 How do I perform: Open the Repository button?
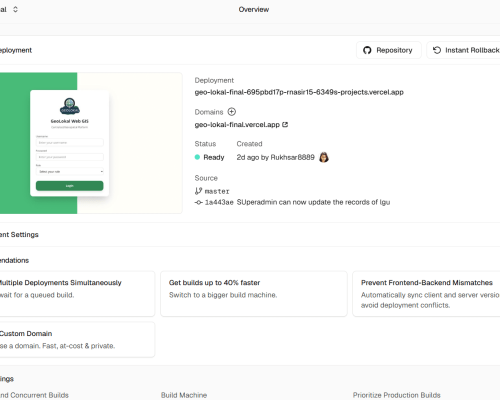pos(389,50)
